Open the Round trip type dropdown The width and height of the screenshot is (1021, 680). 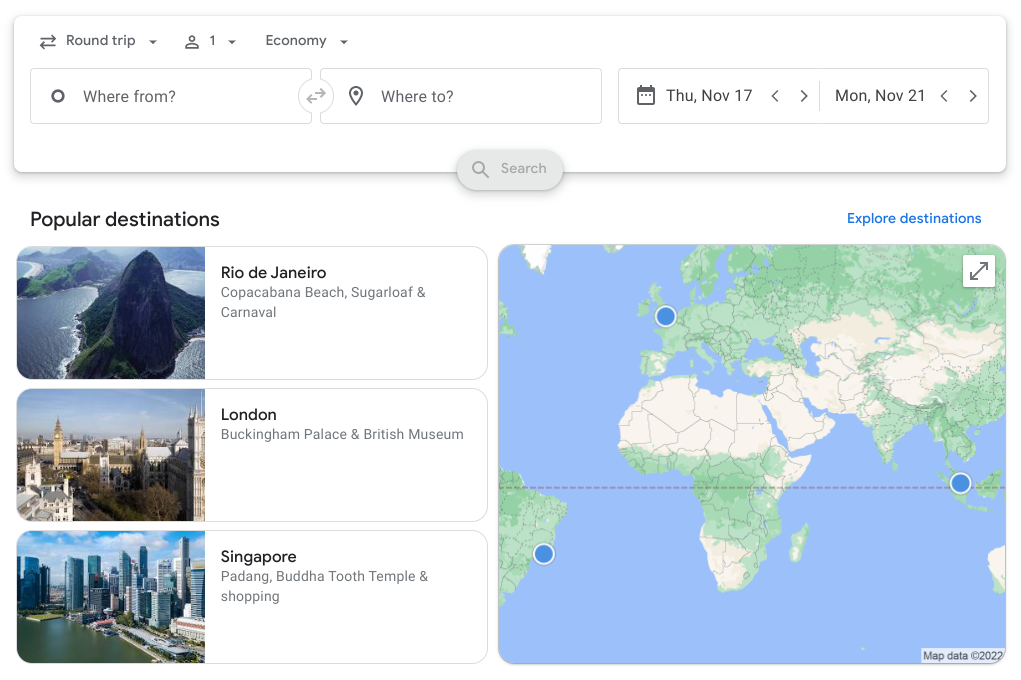click(x=99, y=41)
